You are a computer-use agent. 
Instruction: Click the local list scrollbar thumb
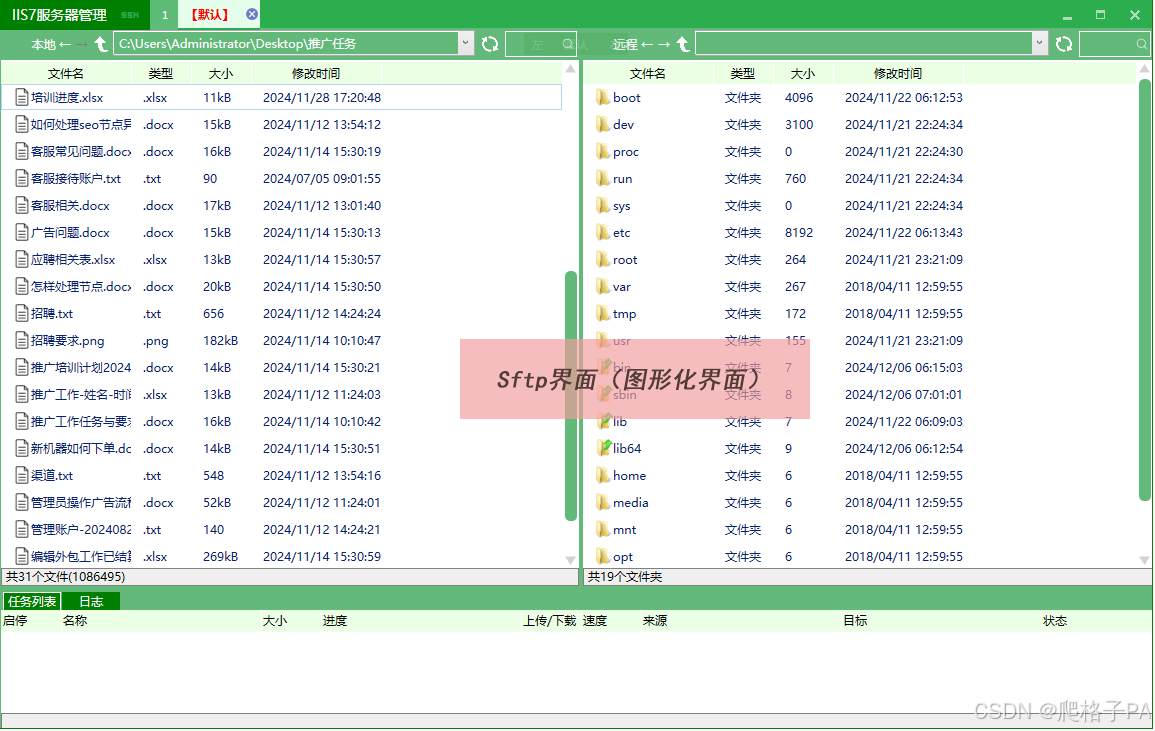coord(571,396)
